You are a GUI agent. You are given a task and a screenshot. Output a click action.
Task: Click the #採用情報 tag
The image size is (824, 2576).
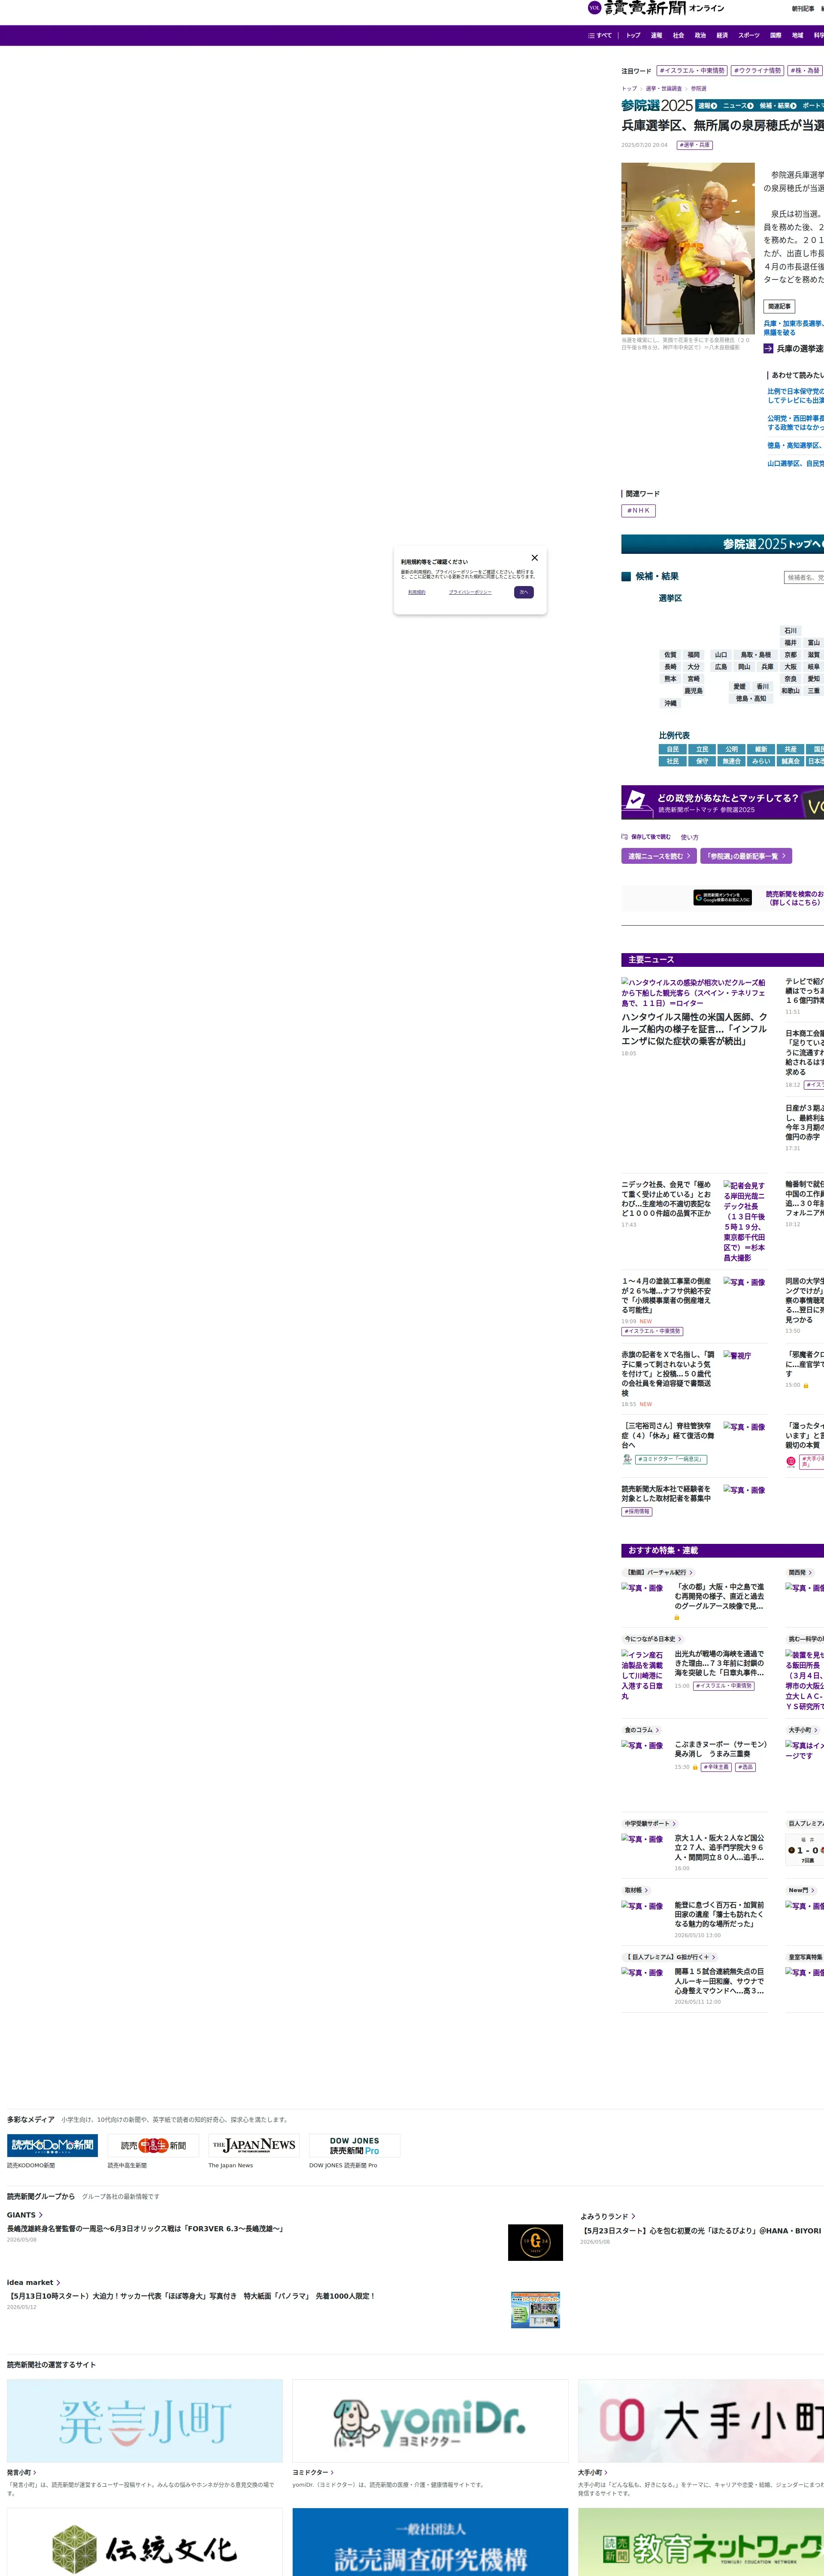tap(637, 1512)
